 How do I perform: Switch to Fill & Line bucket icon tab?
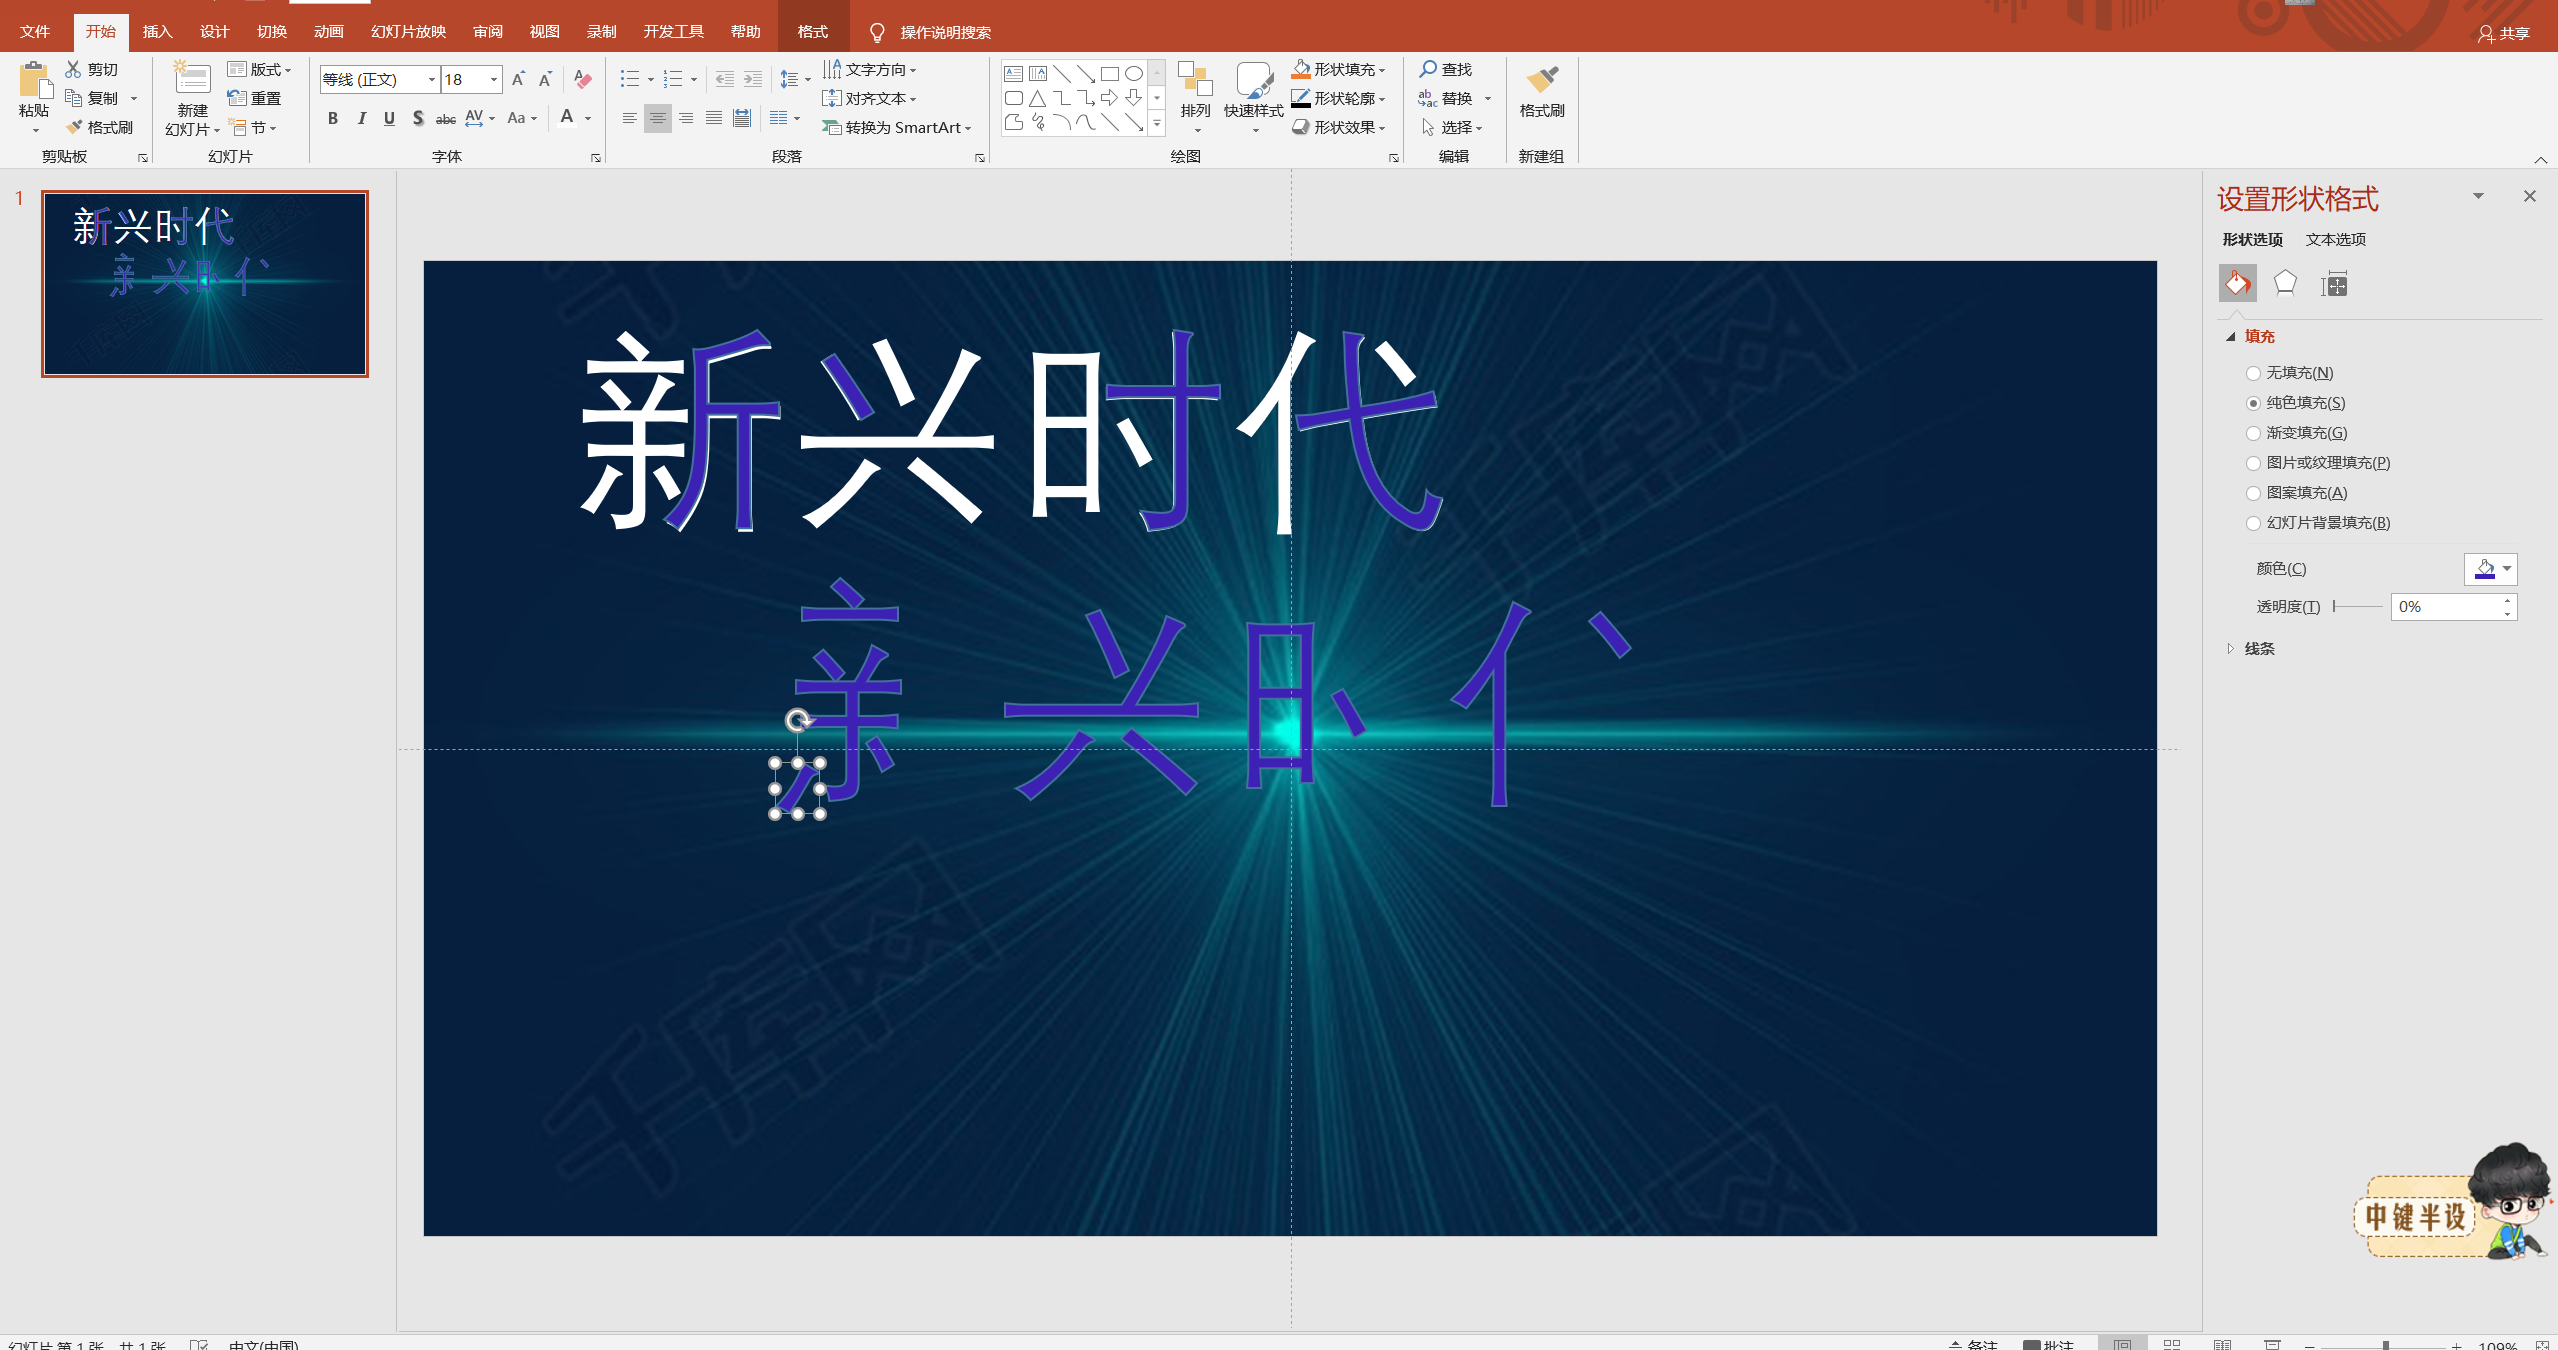pos(2238,284)
